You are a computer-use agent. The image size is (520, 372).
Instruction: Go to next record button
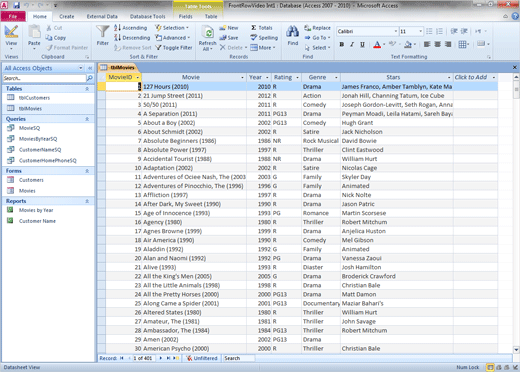pos(161,358)
